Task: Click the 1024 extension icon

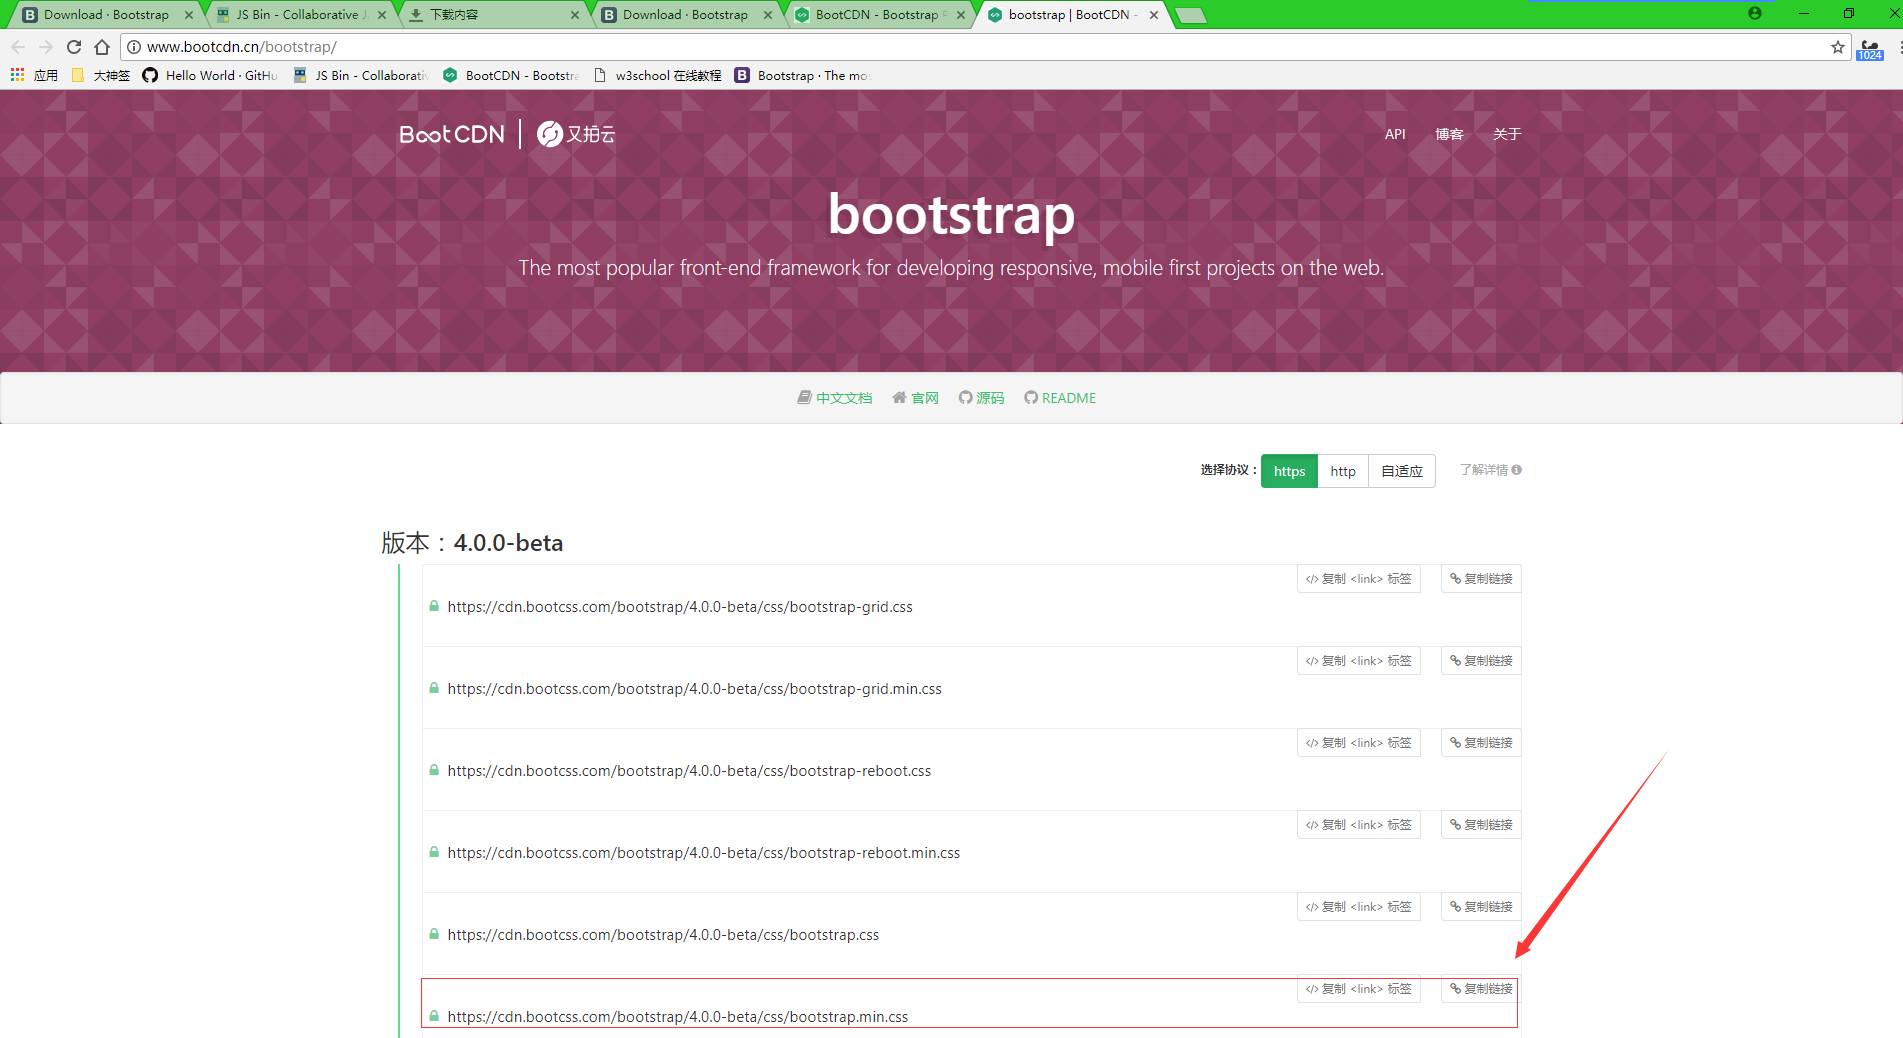Action: coord(1870,49)
